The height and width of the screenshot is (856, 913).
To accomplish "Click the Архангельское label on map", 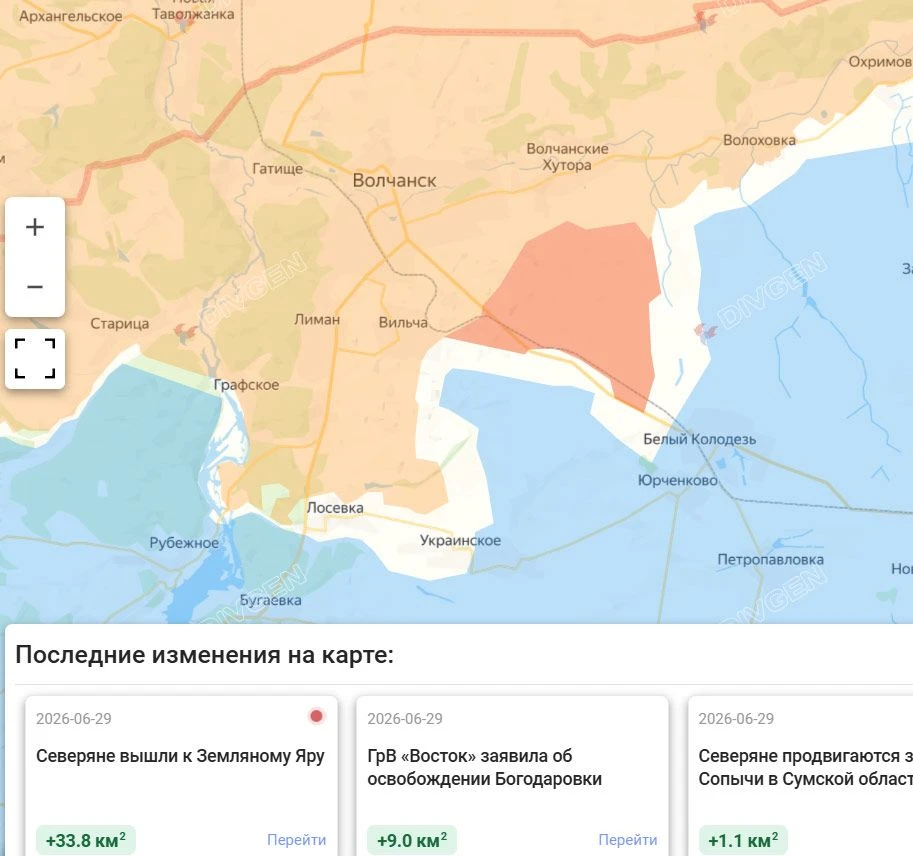I will pyautogui.click(x=70, y=16).
